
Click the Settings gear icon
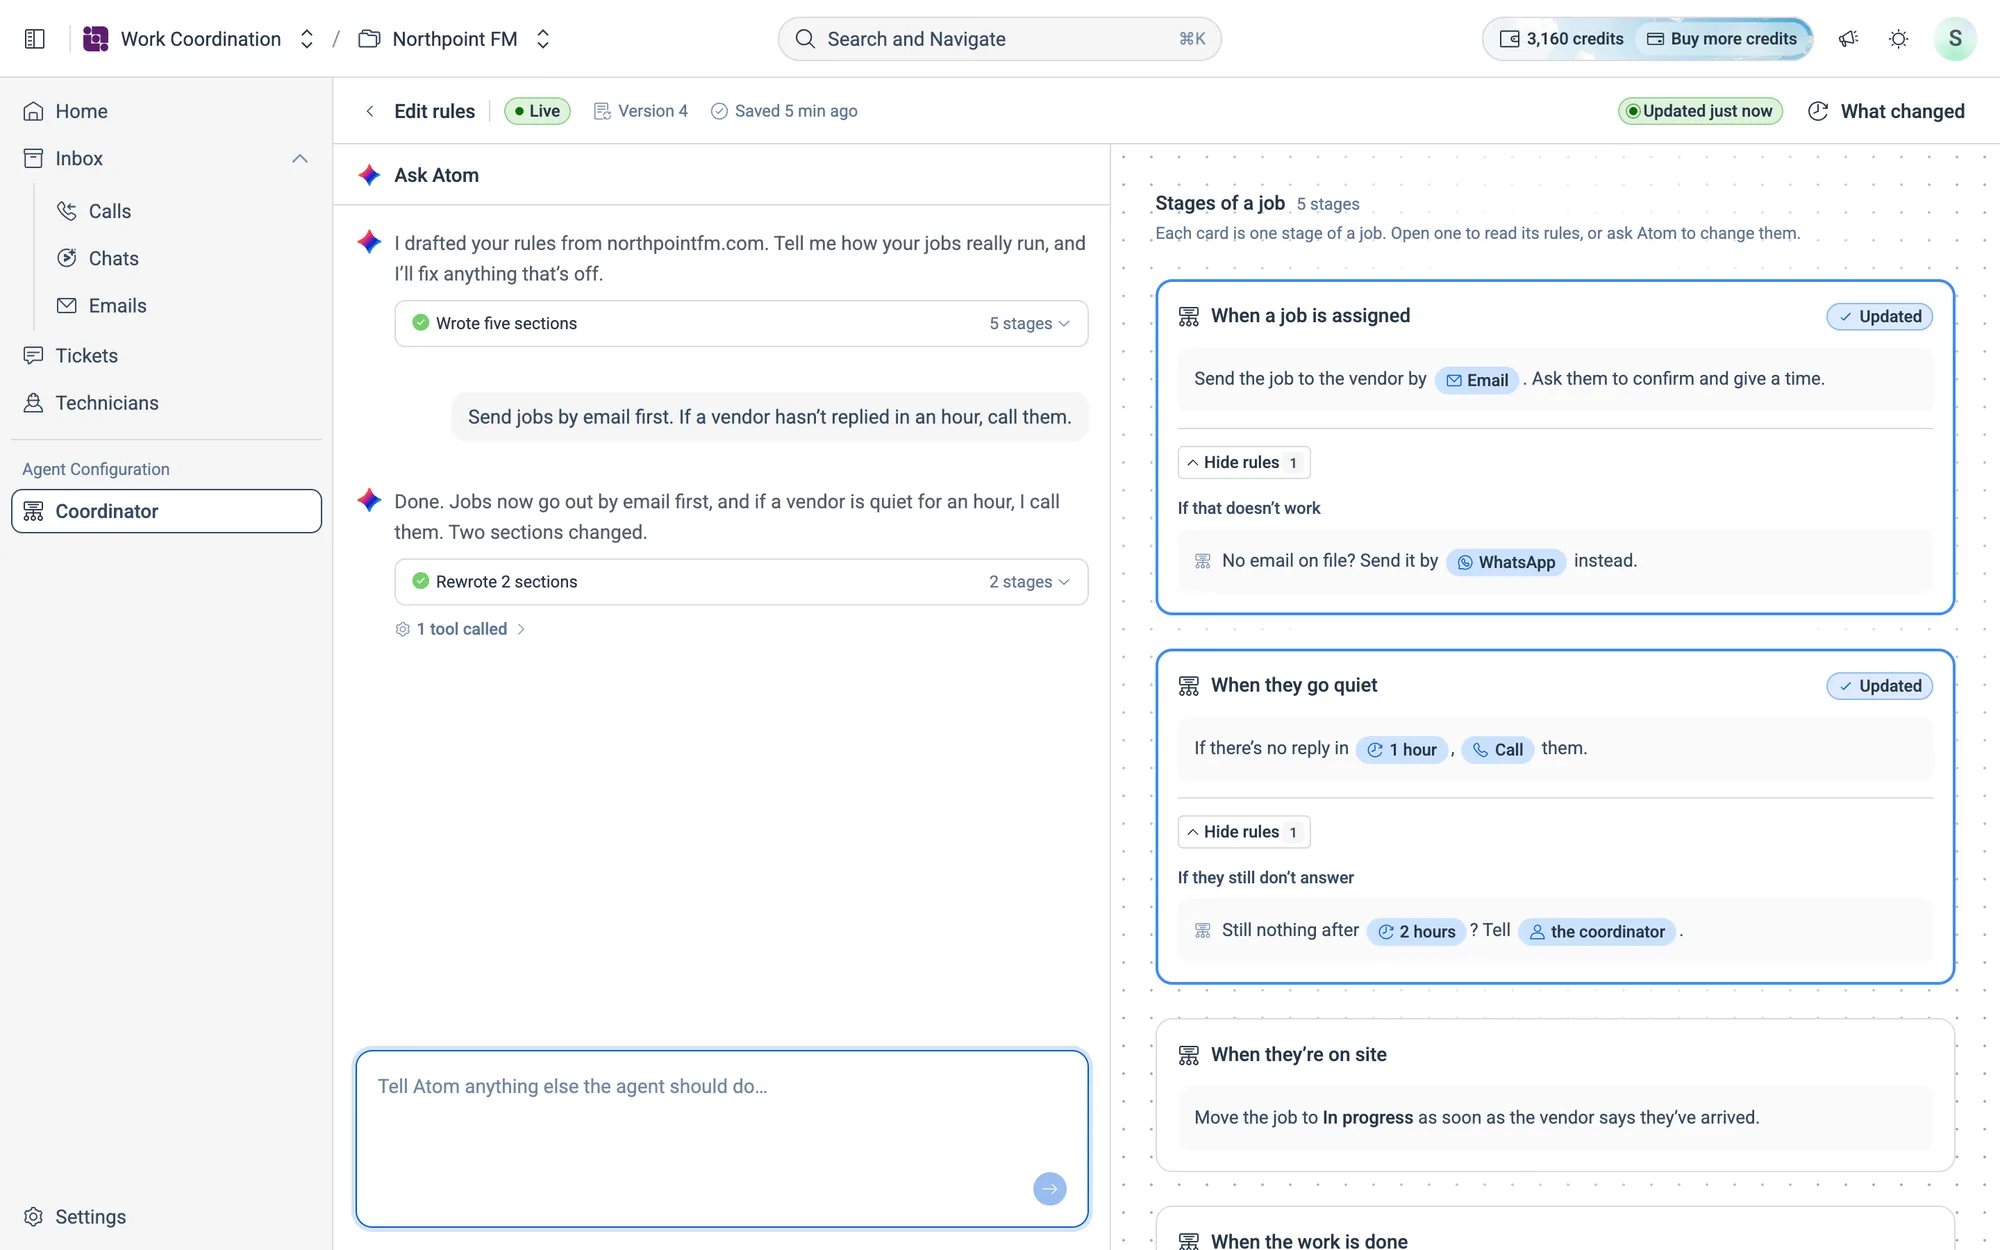click(x=34, y=1216)
